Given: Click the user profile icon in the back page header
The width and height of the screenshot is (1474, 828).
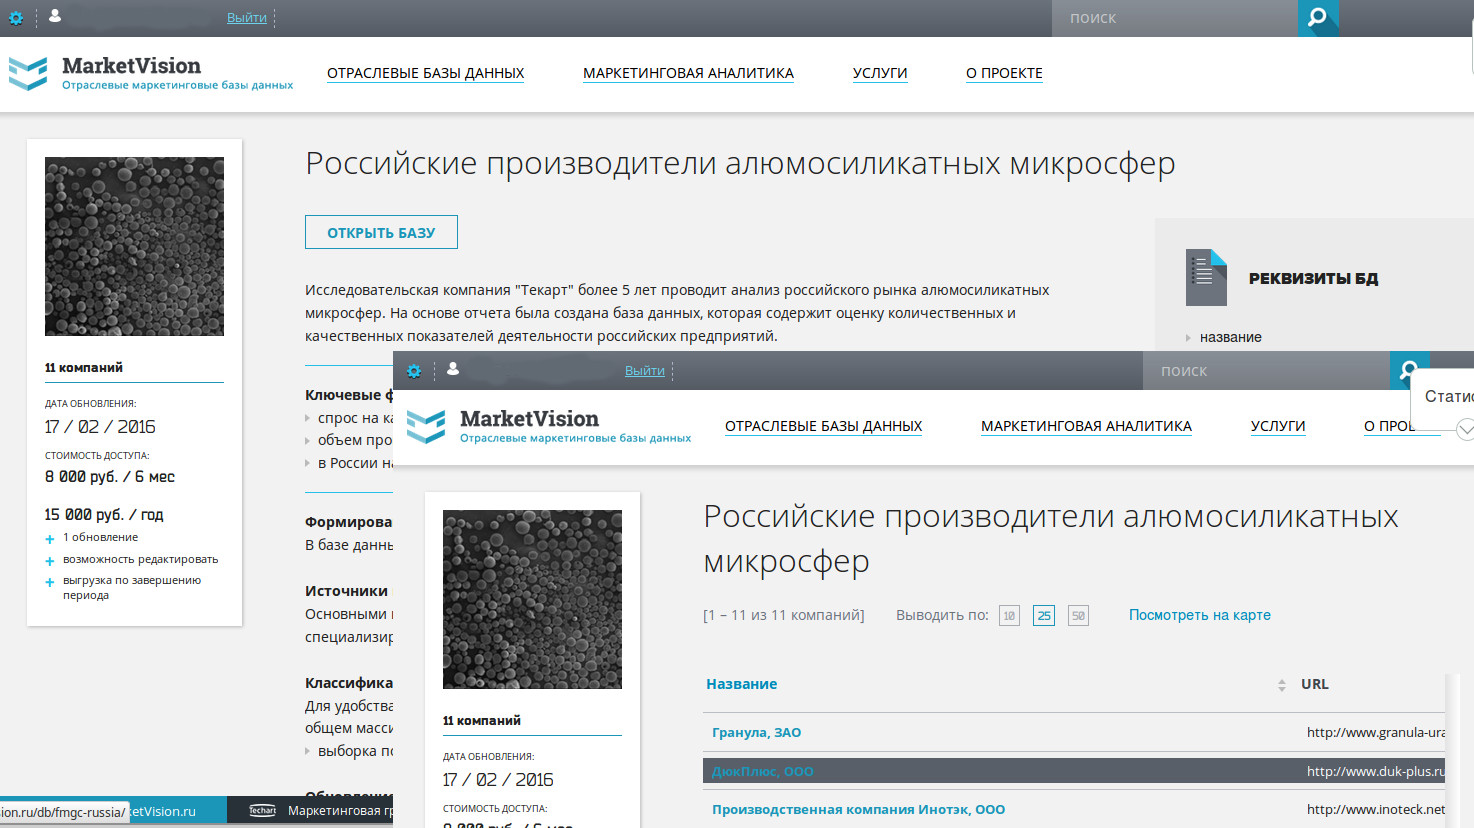Looking at the screenshot, I should (55, 16).
